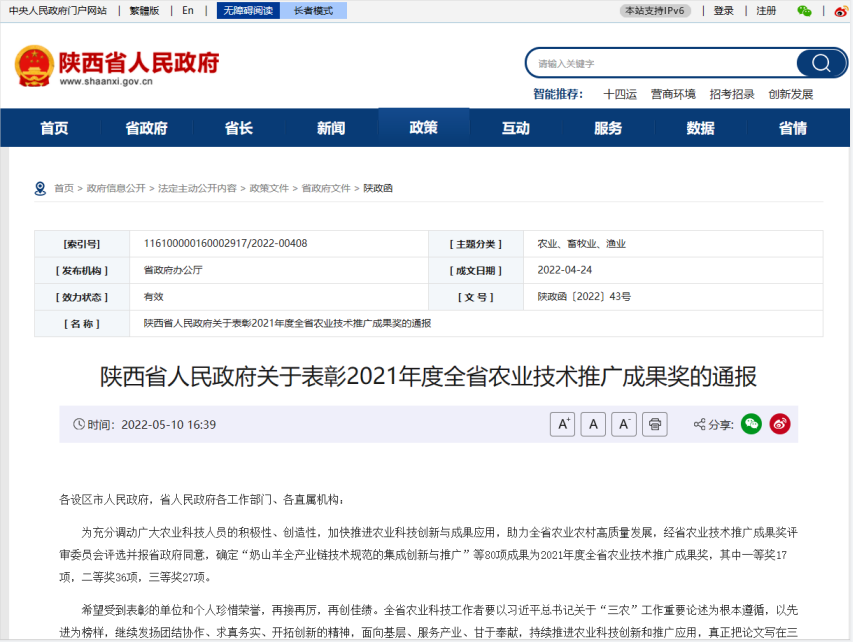This screenshot has height=642, width=853.
Task: Focus the keyword search input field
Action: point(664,64)
